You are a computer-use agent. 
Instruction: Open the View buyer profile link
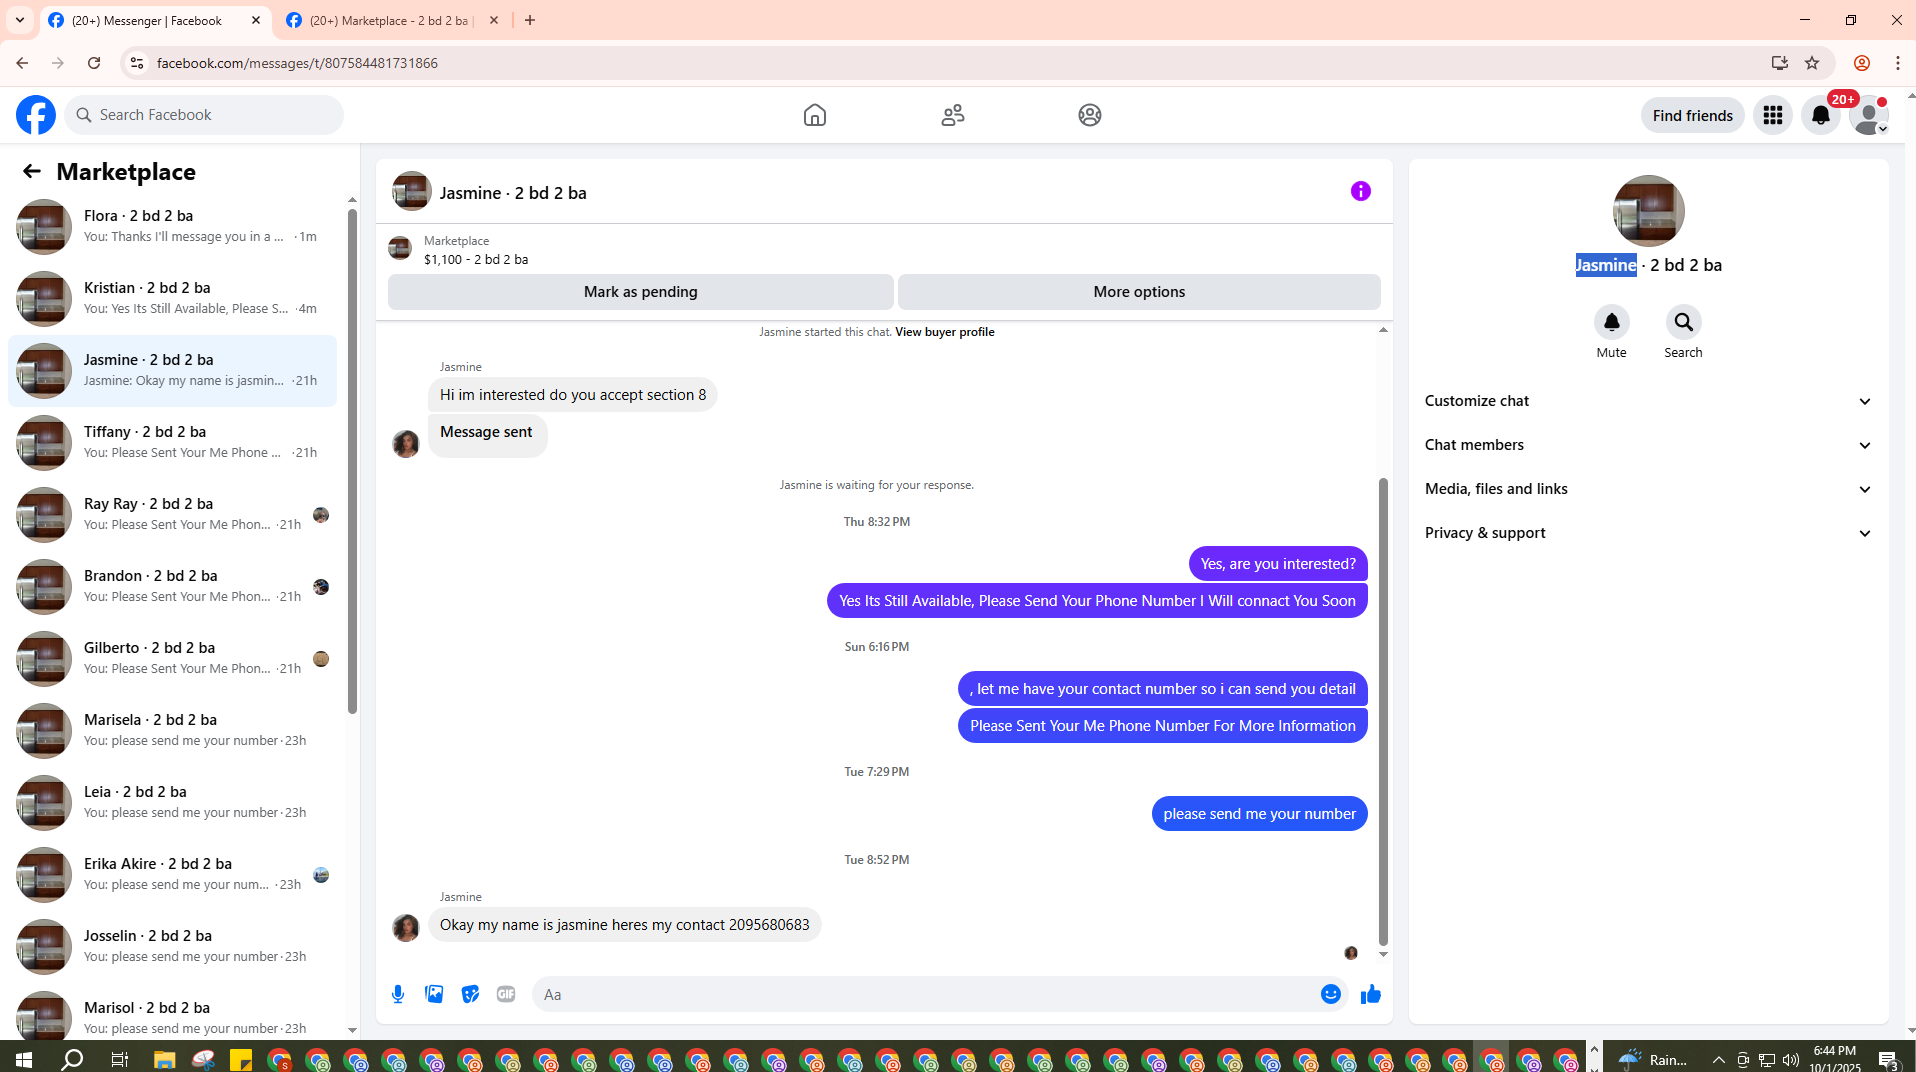pos(945,332)
